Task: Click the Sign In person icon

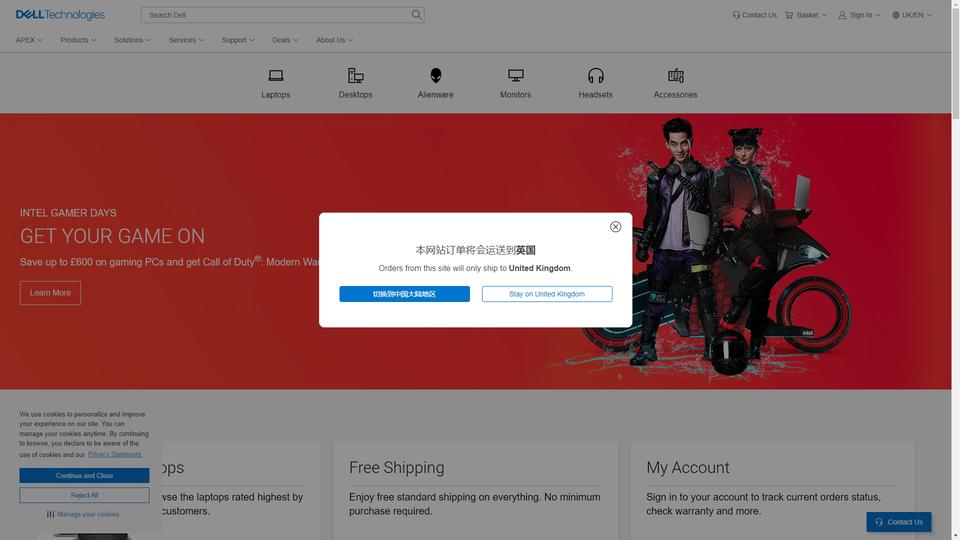Action: [x=842, y=15]
